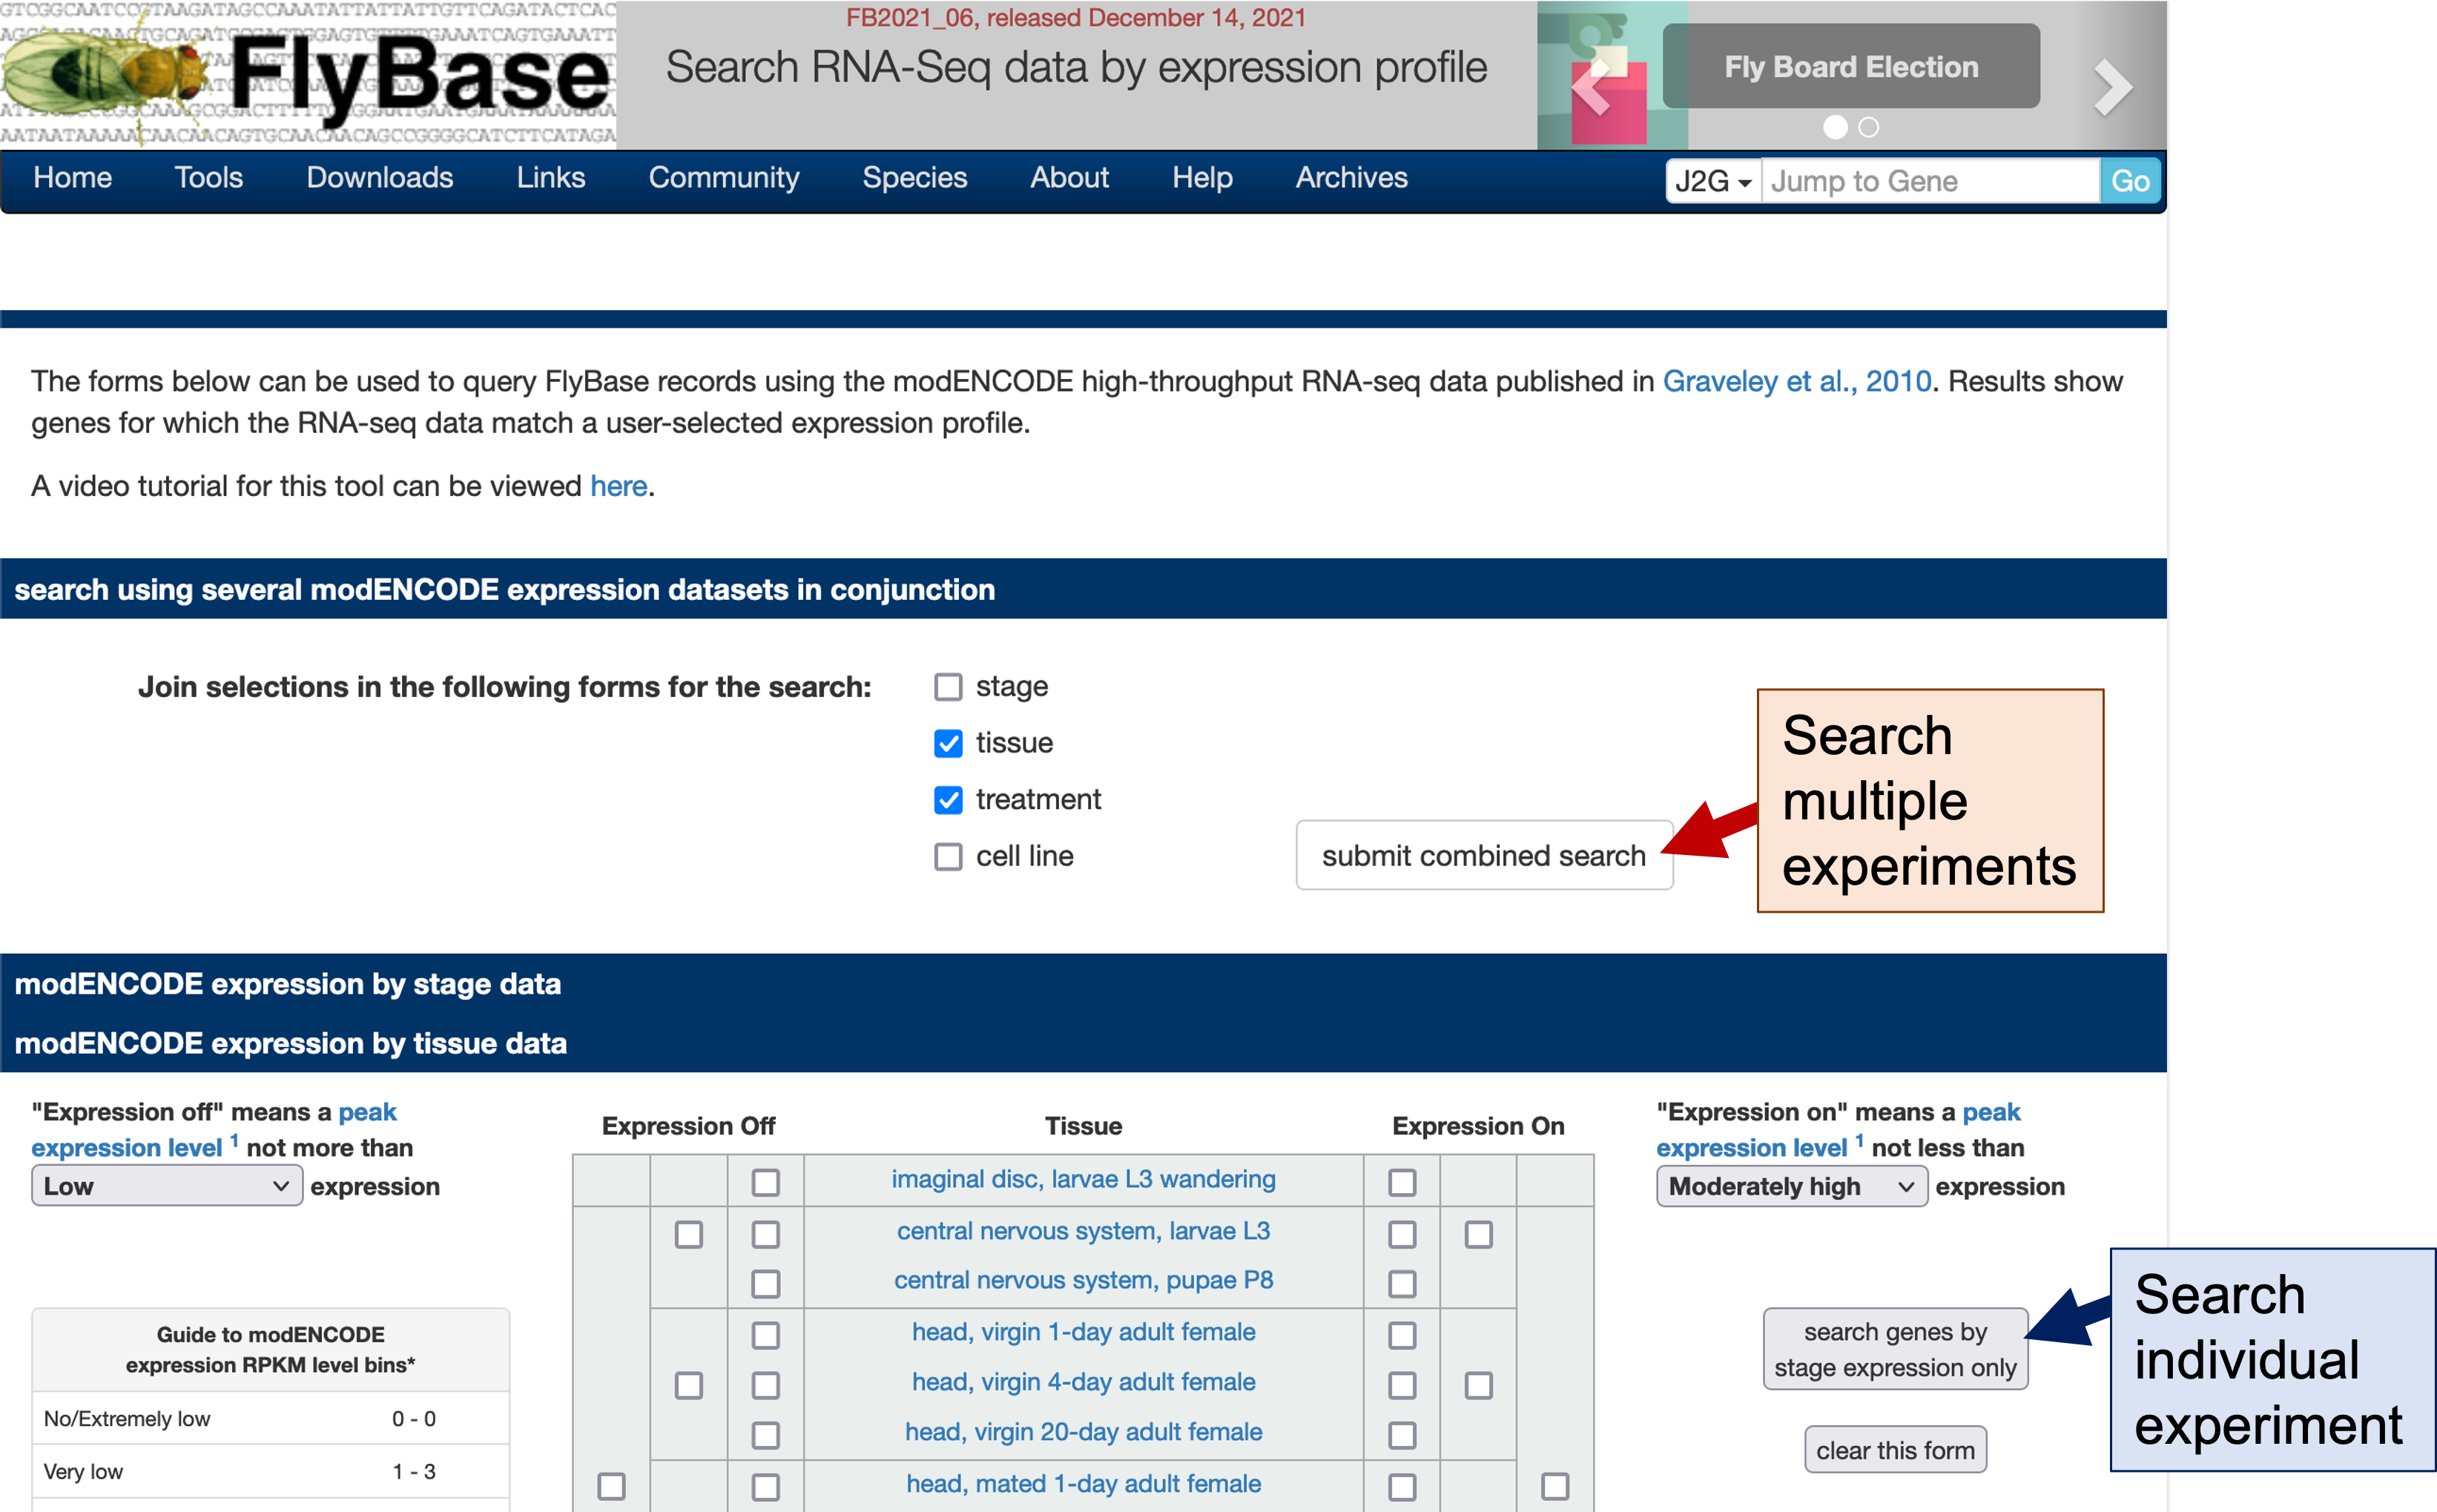
Task: Check Expression Off for imaginal disc, larvae L3
Action: pyautogui.click(x=765, y=1182)
